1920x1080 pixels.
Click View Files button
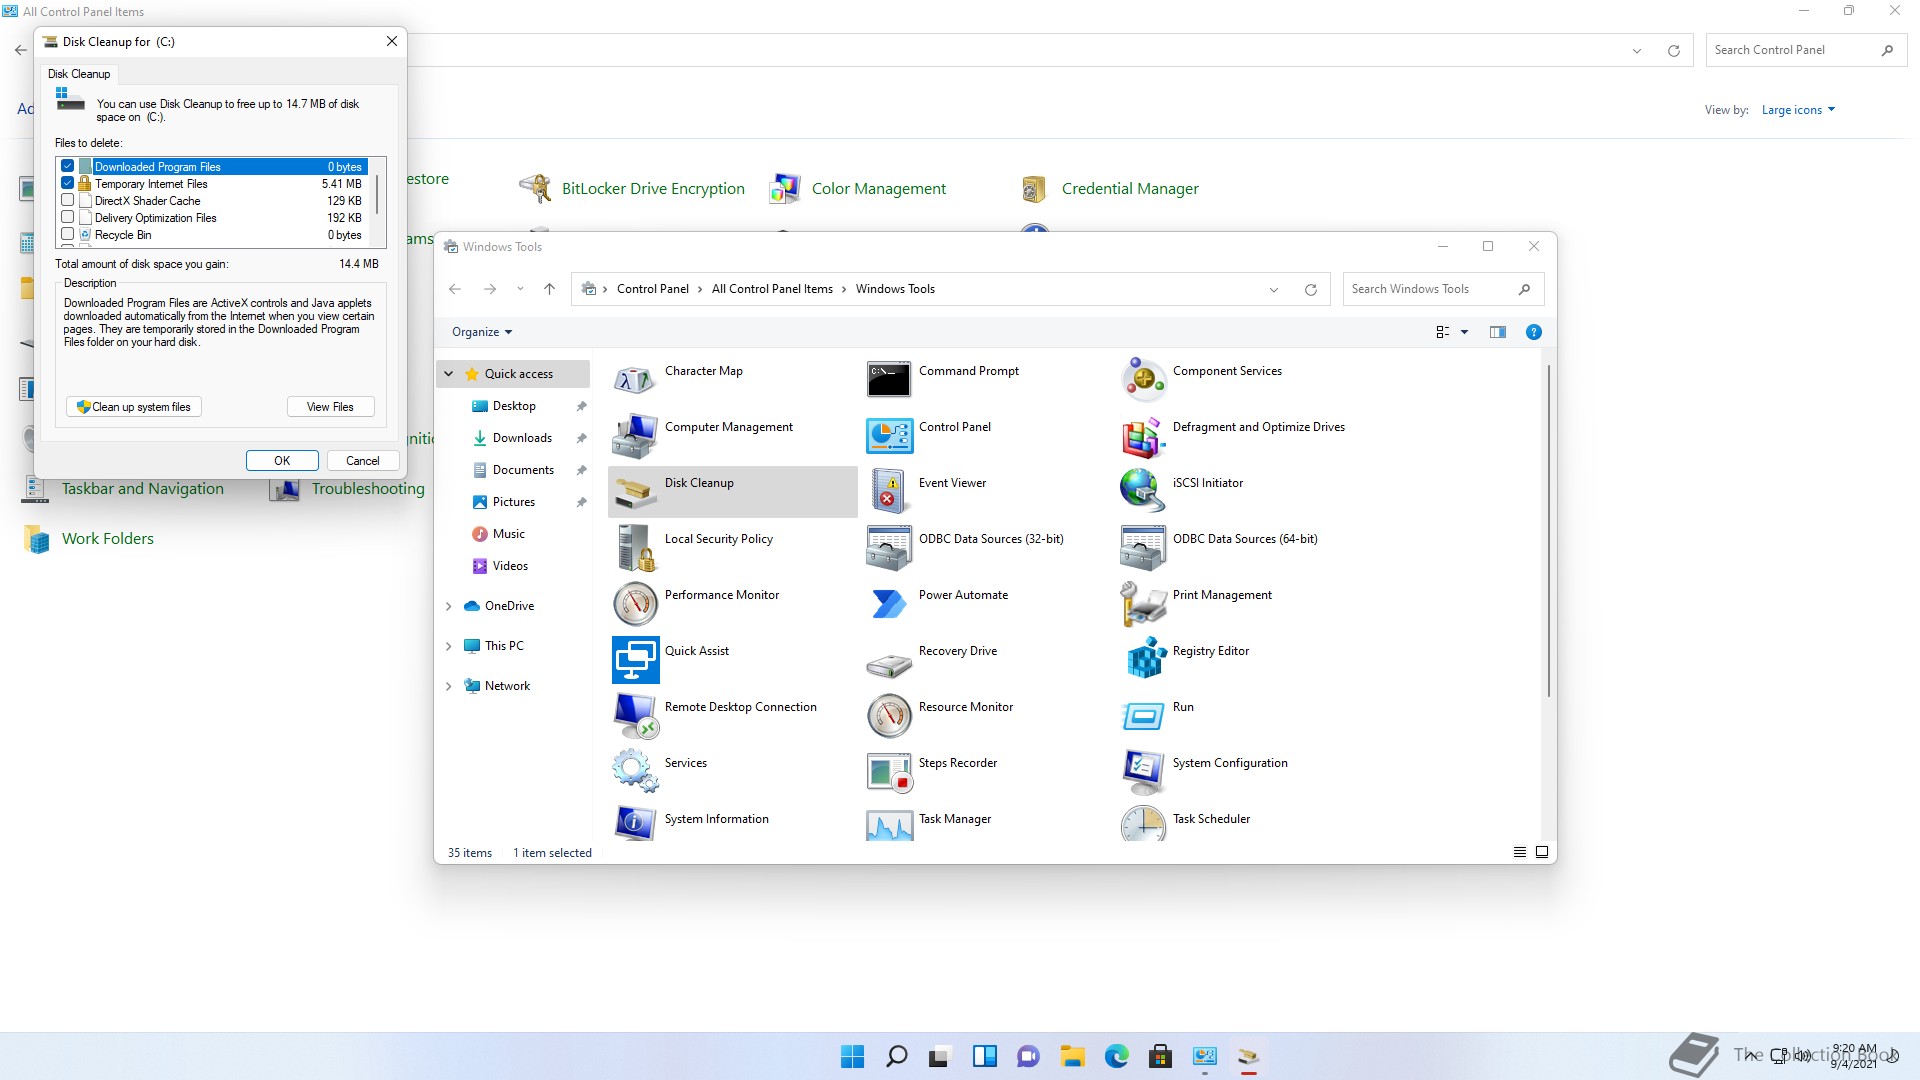(330, 407)
